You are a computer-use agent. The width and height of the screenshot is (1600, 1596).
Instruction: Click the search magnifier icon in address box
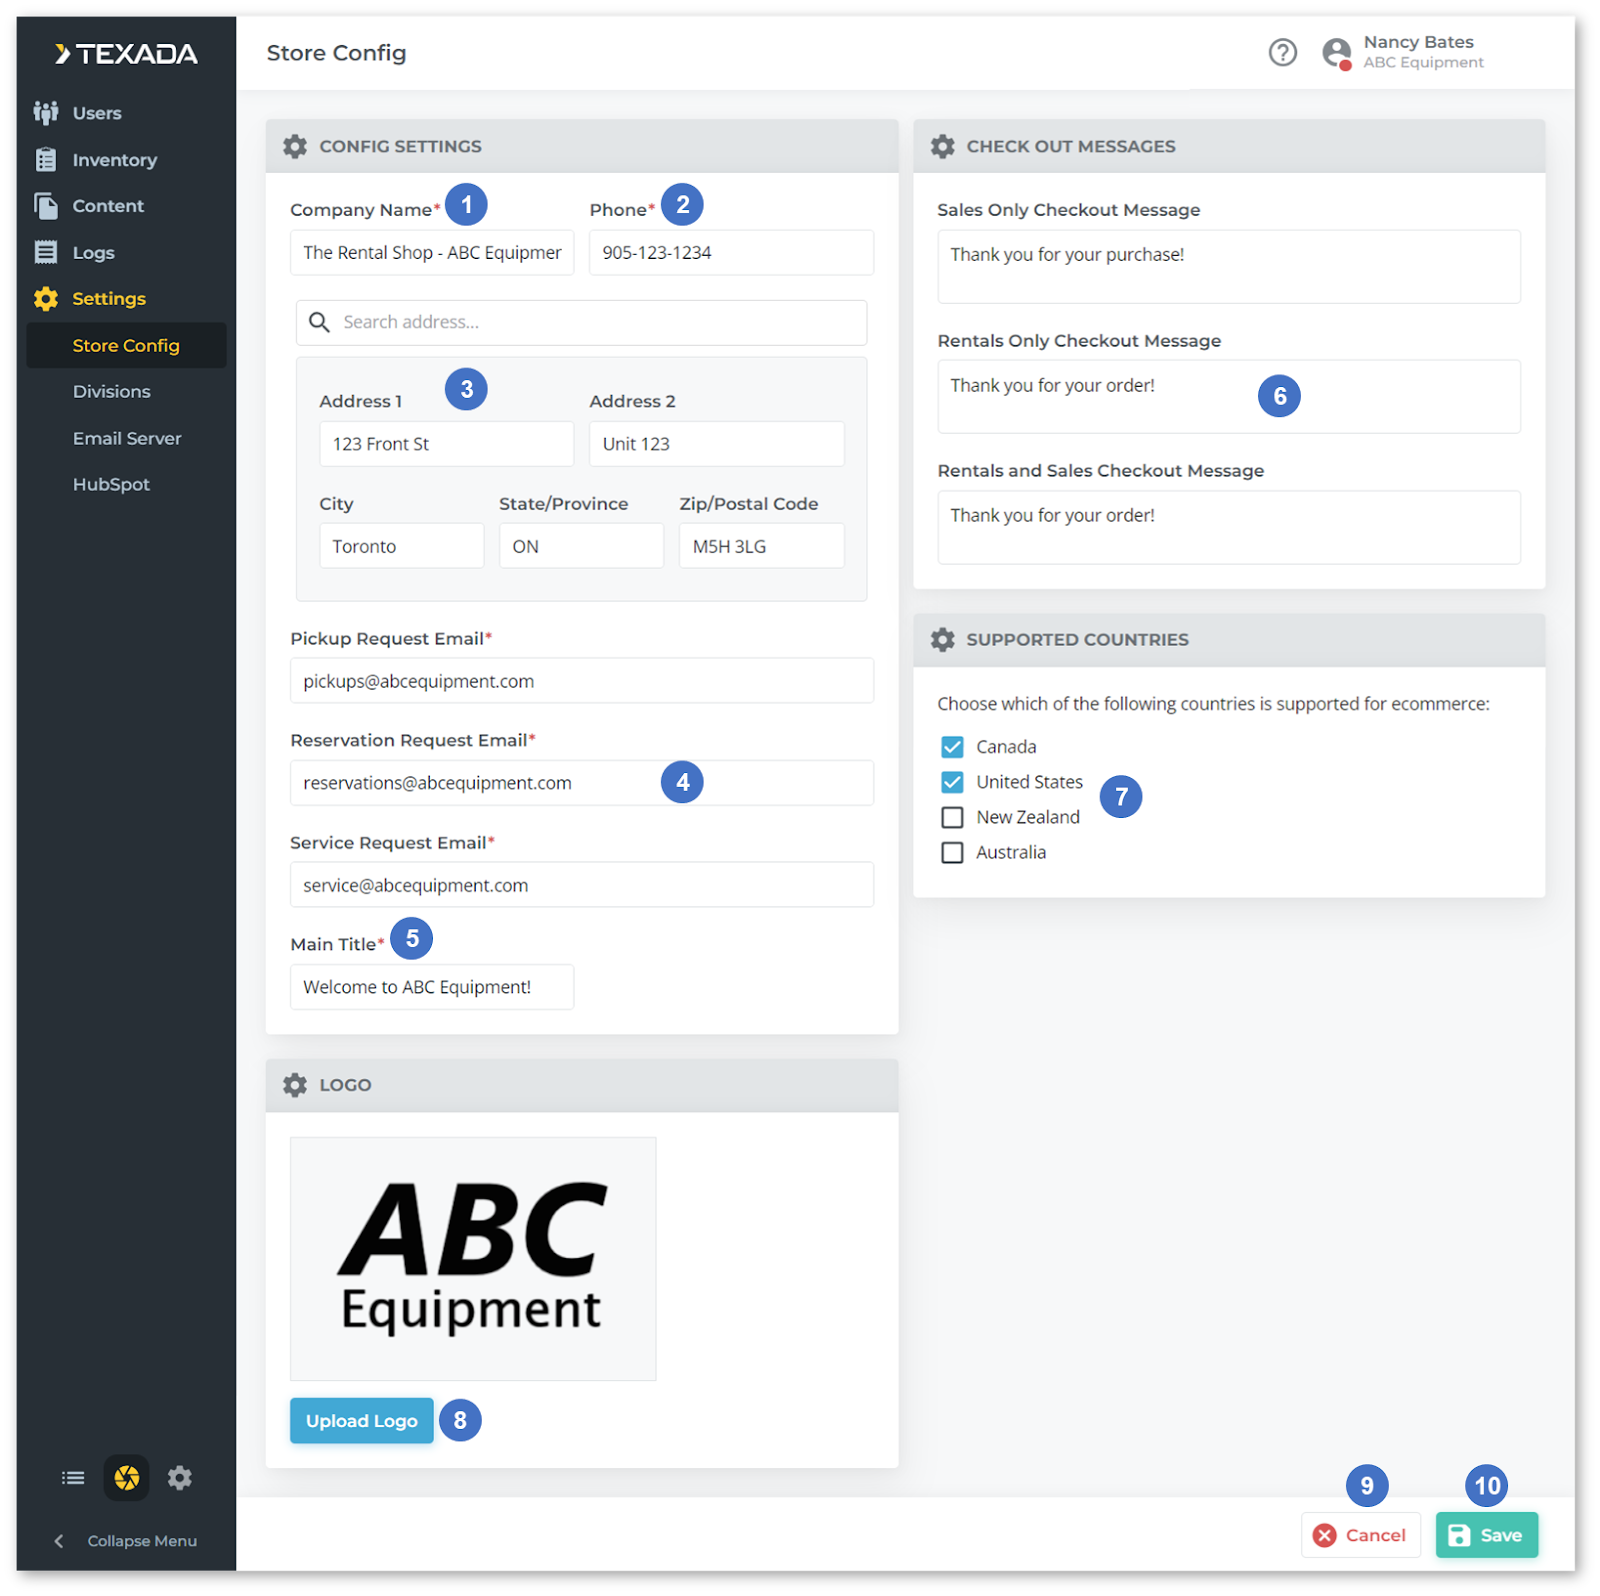pos(319,322)
